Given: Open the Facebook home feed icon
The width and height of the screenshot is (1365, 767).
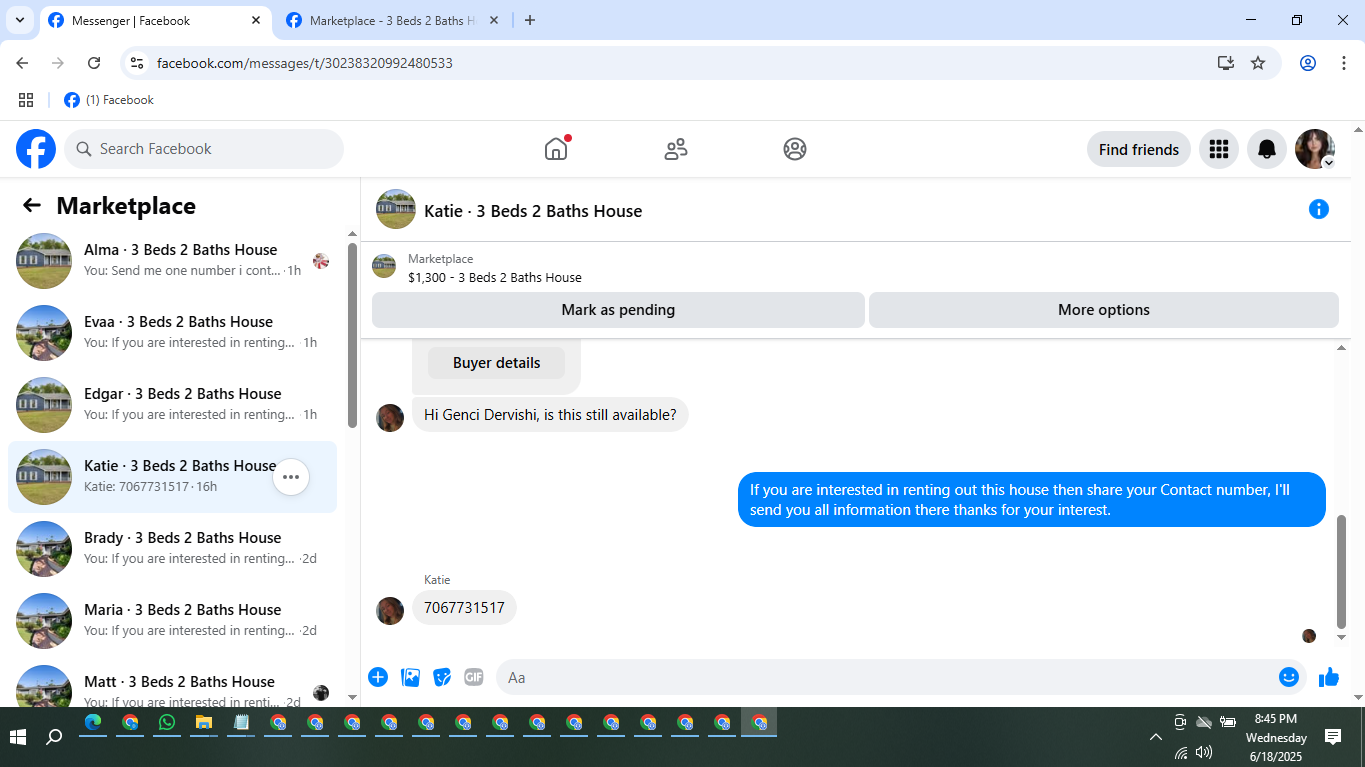Looking at the screenshot, I should [x=556, y=149].
